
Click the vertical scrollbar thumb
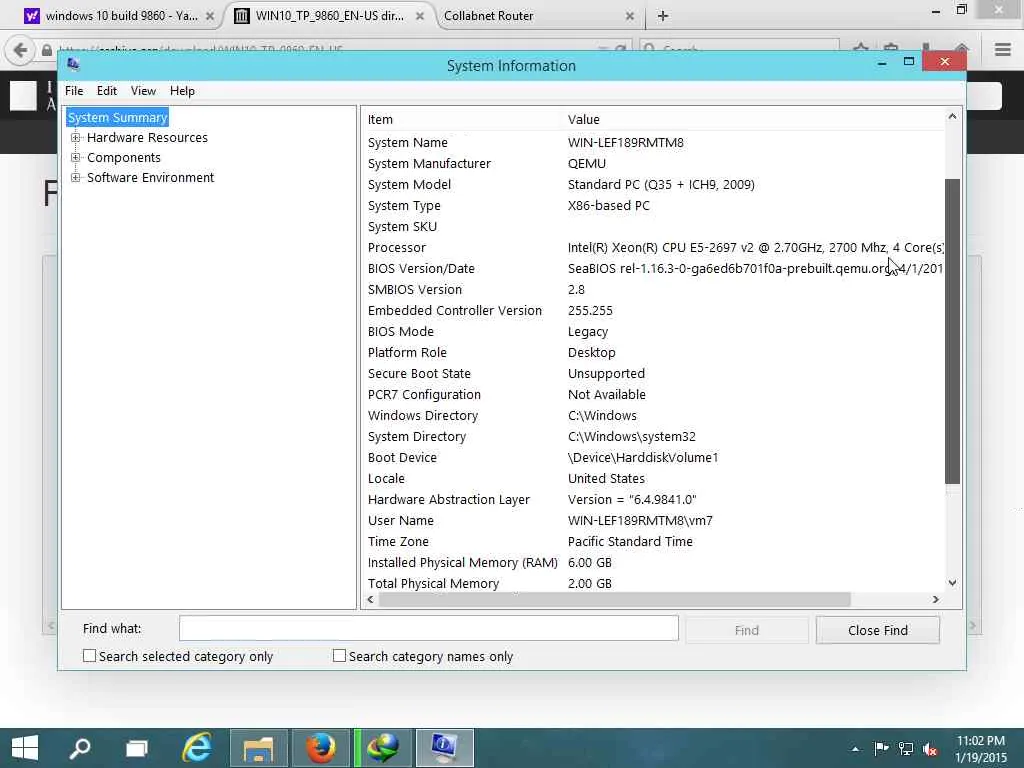point(952,331)
